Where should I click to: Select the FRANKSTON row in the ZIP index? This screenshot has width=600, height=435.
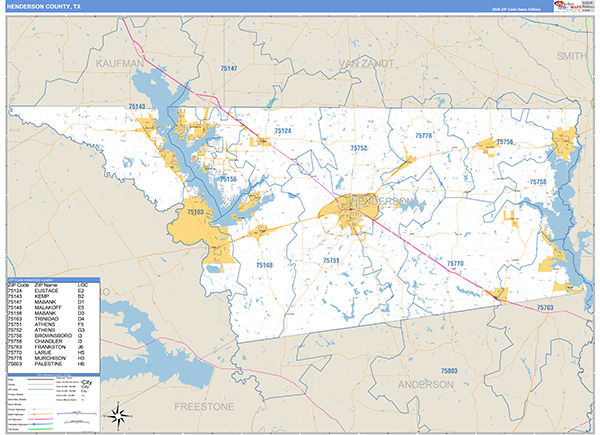click(x=54, y=347)
